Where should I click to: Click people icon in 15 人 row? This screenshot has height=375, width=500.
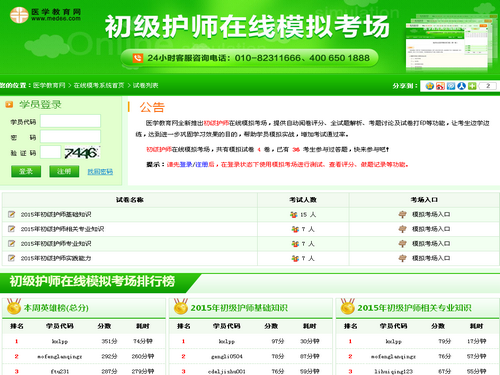pyautogui.click(x=294, y=215)
